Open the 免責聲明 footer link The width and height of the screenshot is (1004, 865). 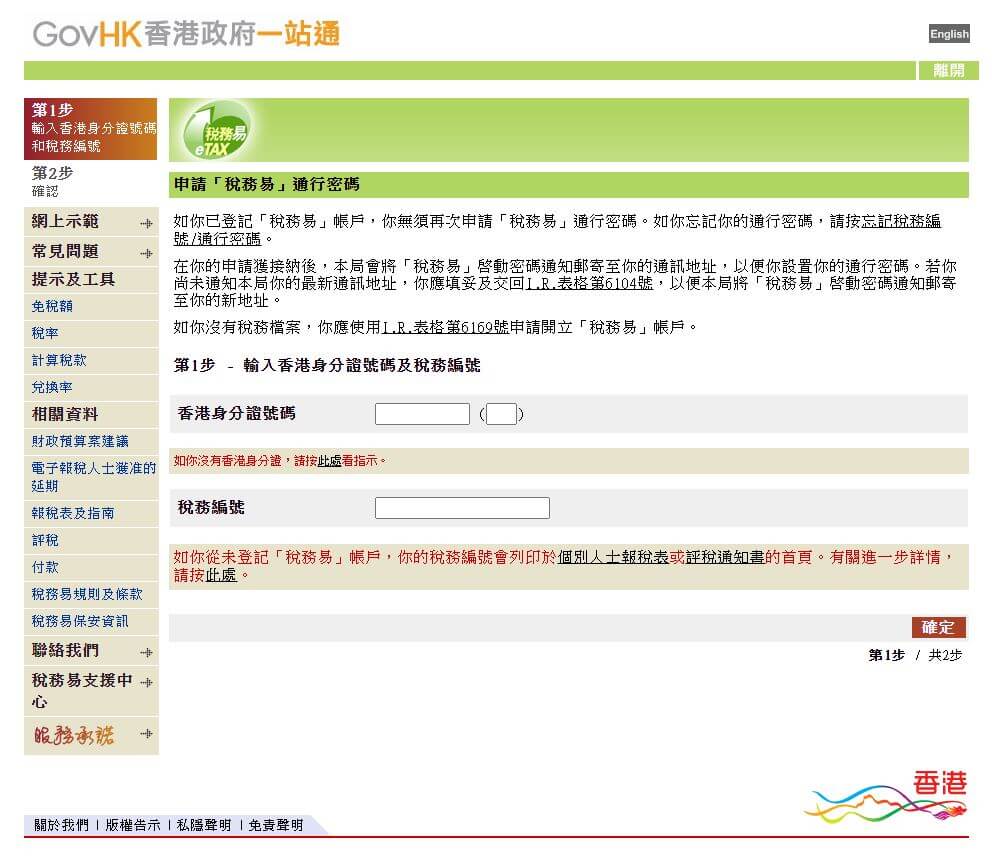point(275,825)
